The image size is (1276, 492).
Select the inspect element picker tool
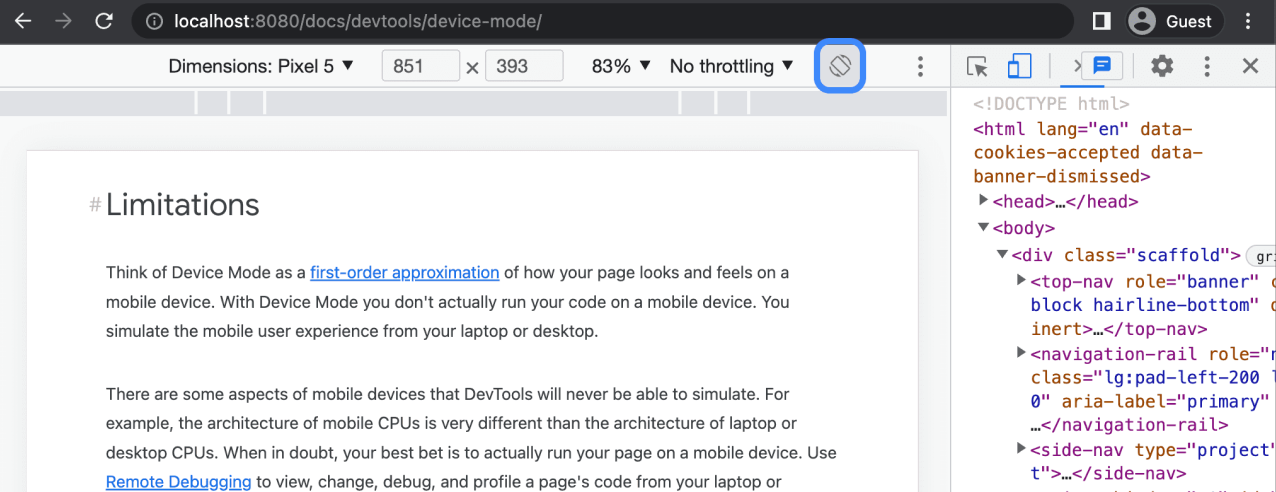point(977,67)
